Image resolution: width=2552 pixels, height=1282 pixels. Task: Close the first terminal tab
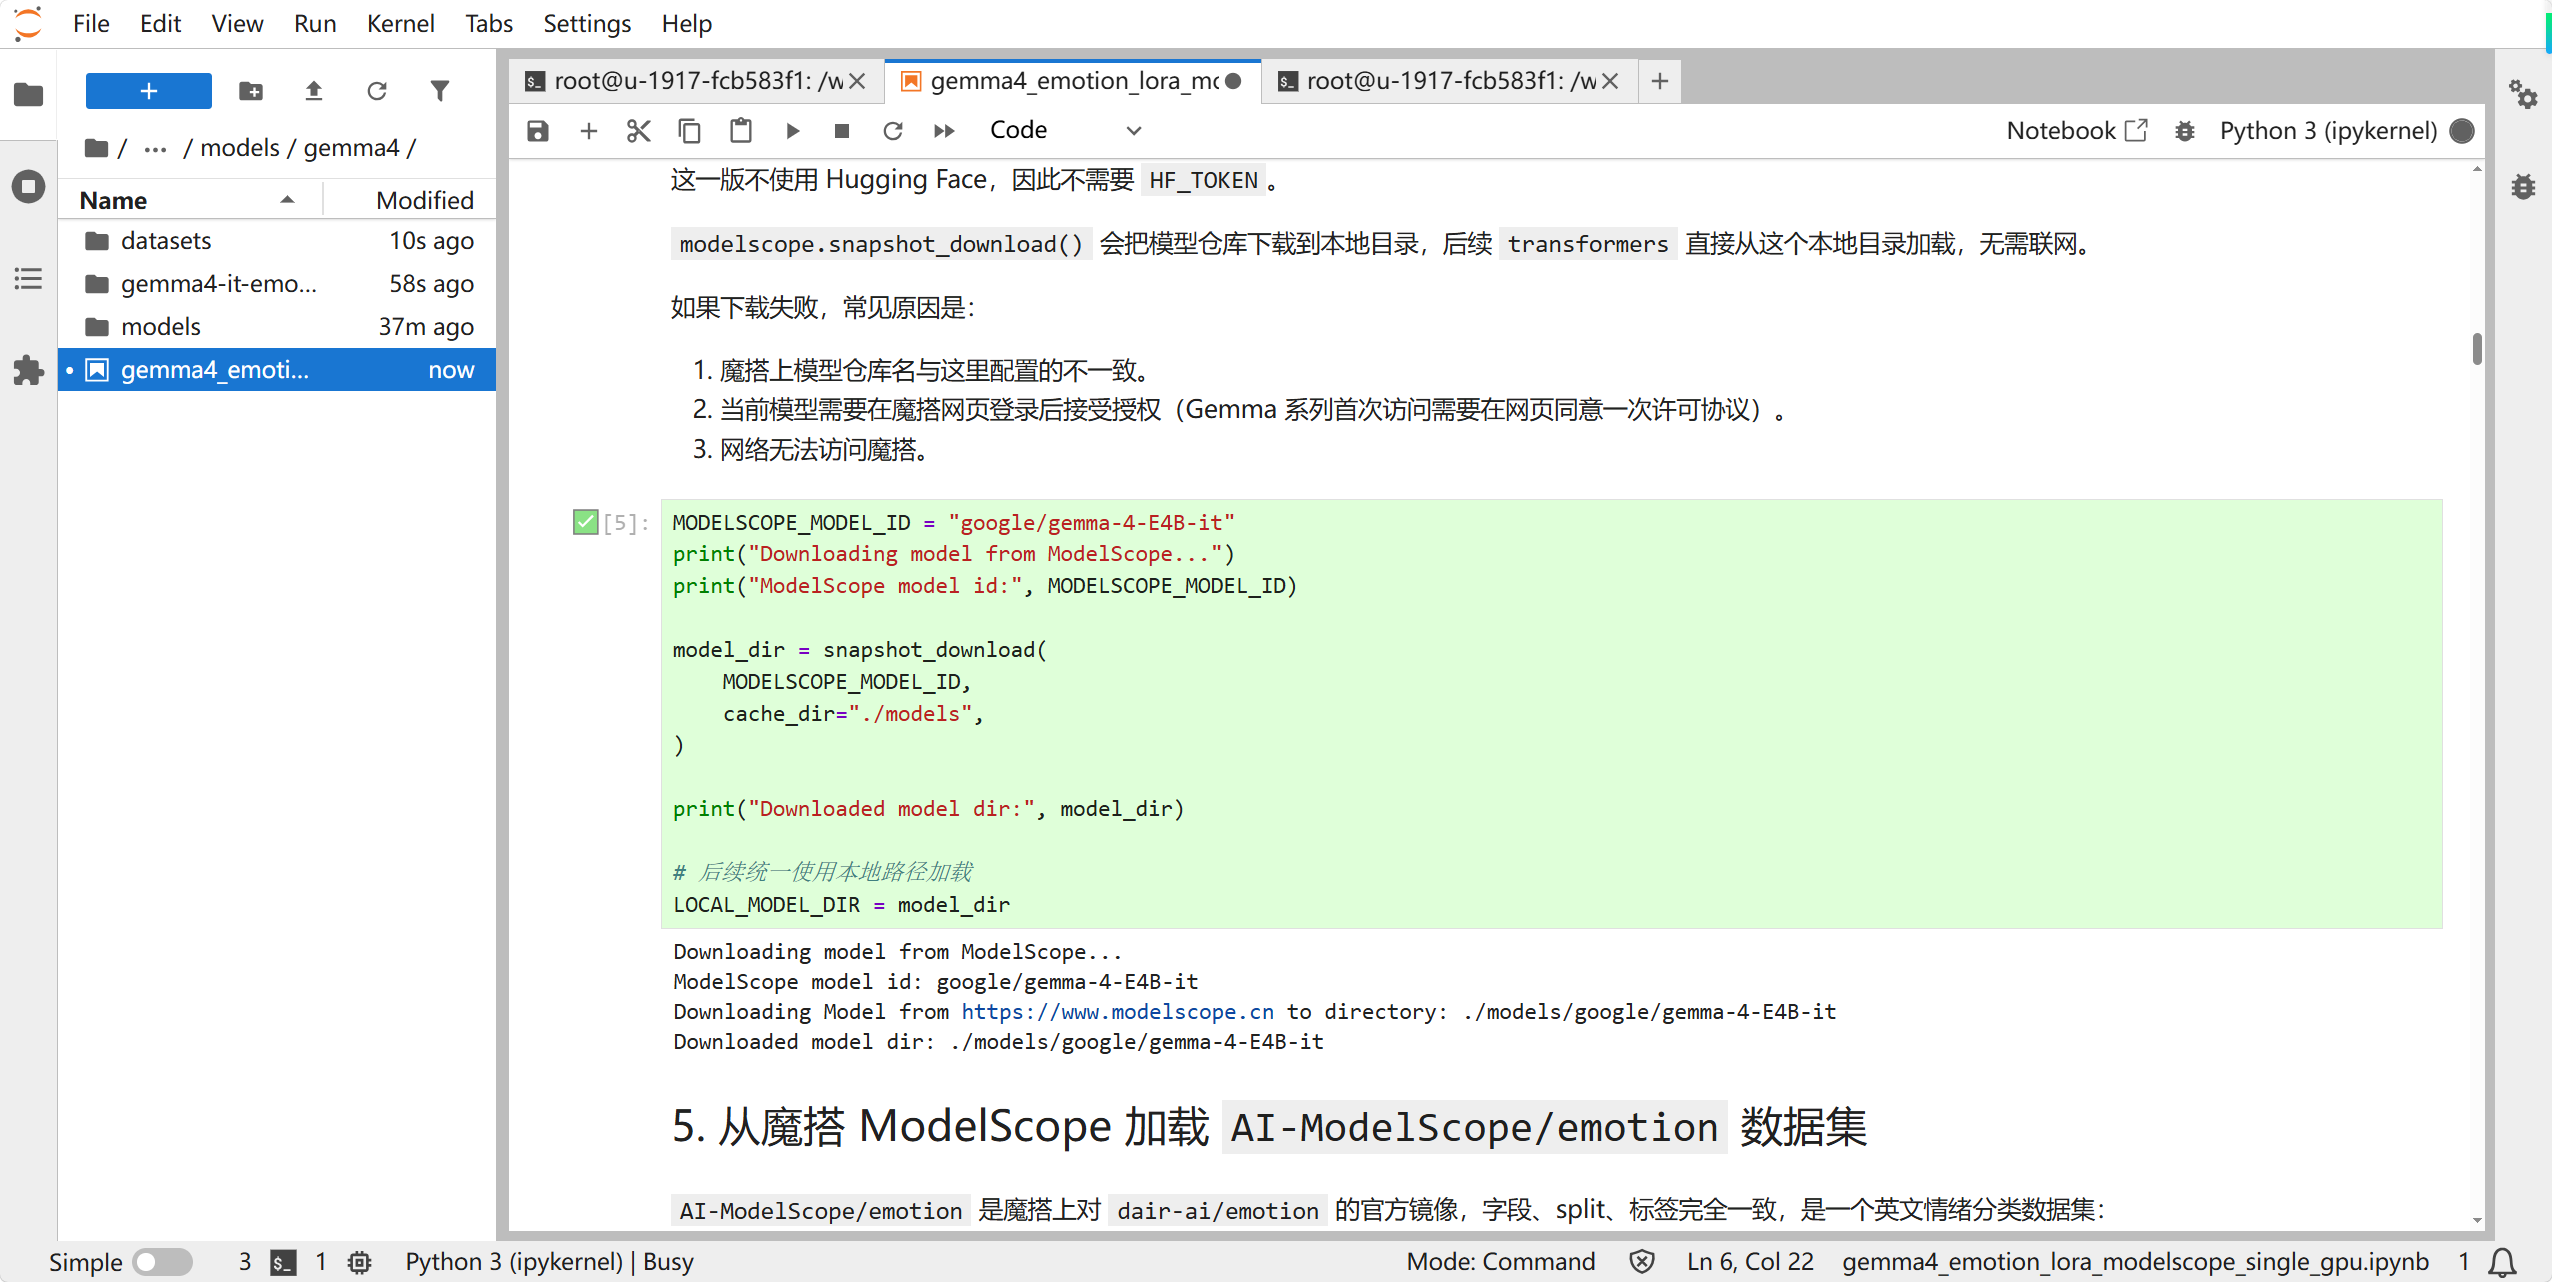click(x=857, y=81)
